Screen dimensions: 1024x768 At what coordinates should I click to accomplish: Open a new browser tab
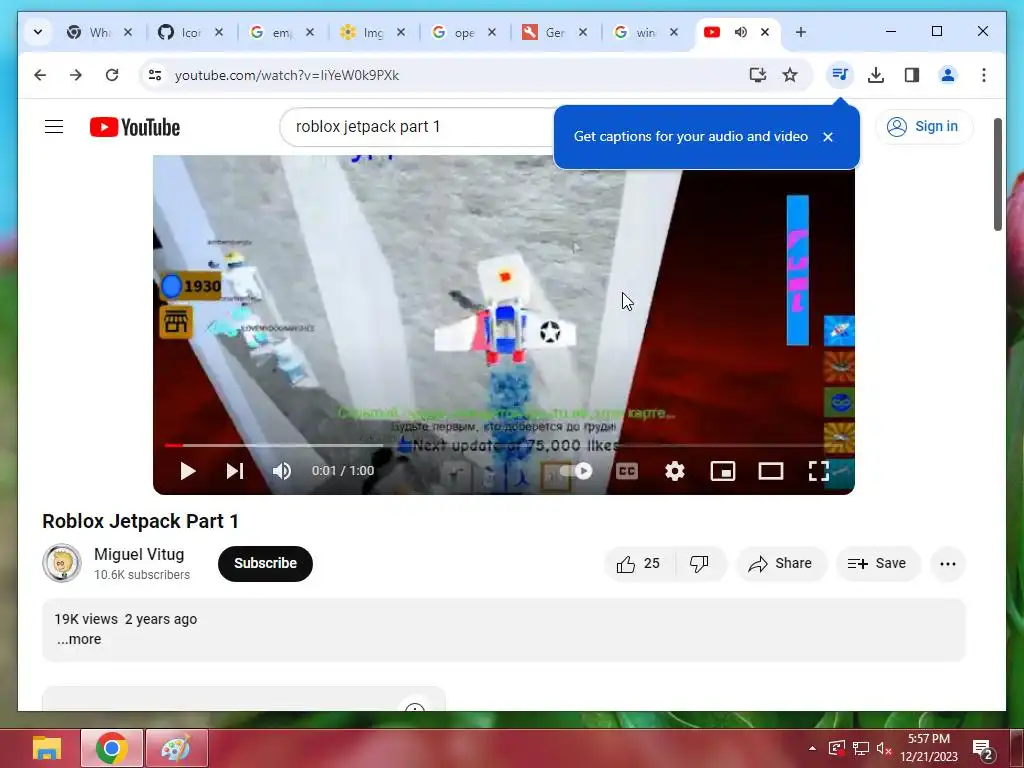pos(801,32)
